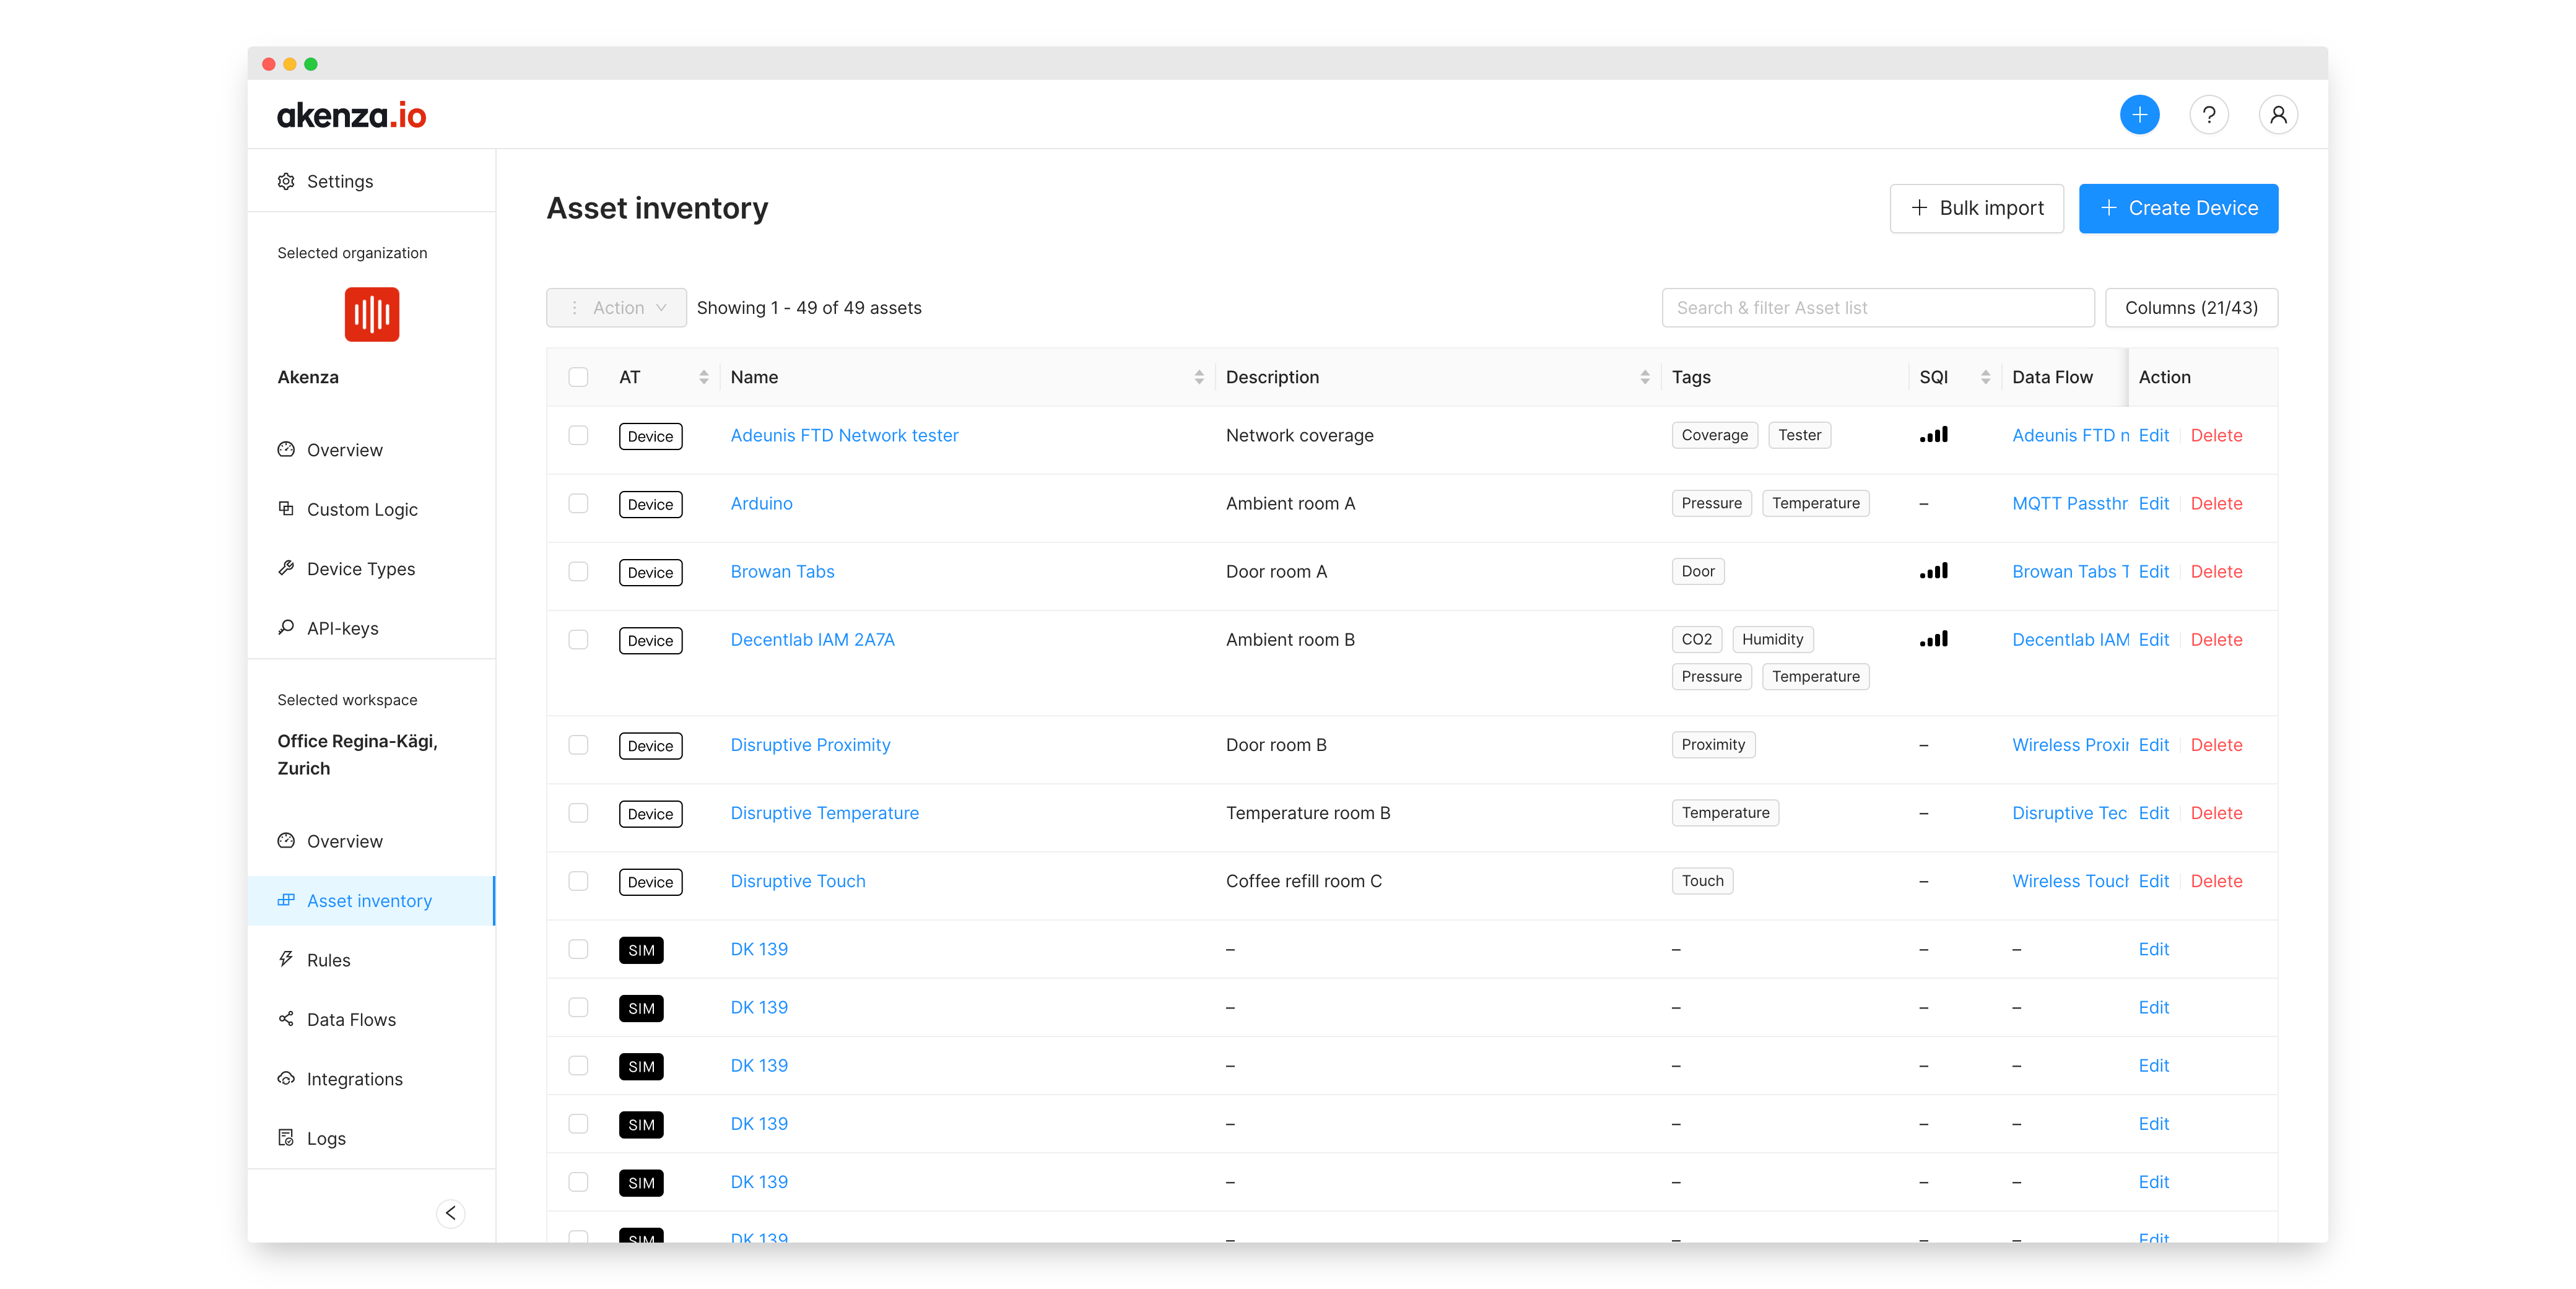The image size is (2576, 1289).
Task: Open the Logs menu item
Action: [x=326, y=1139]
